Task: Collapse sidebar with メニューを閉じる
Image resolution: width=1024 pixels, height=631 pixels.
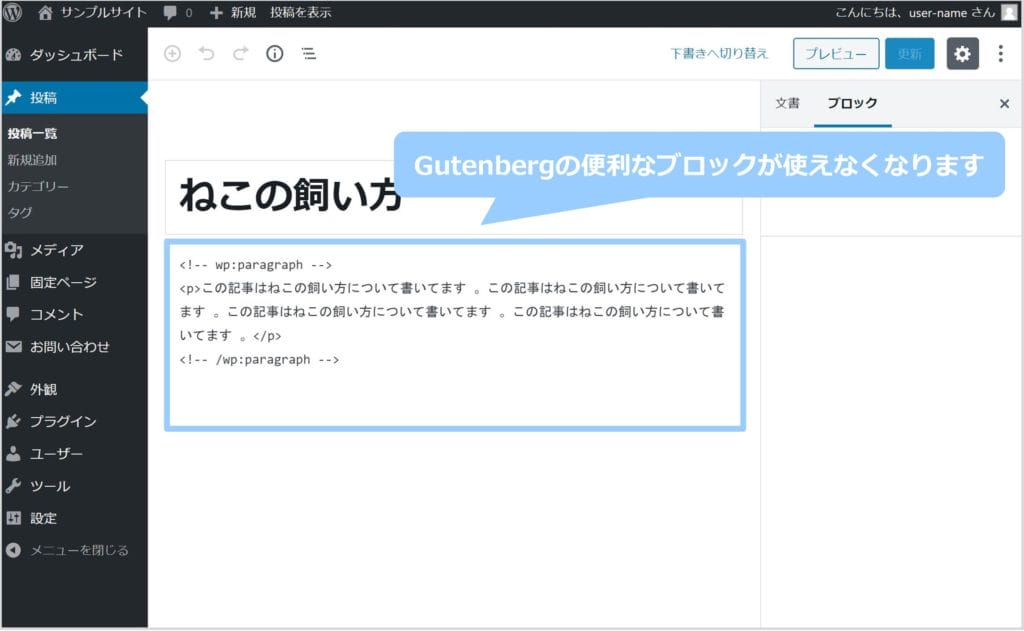Action: coord(74,551)
